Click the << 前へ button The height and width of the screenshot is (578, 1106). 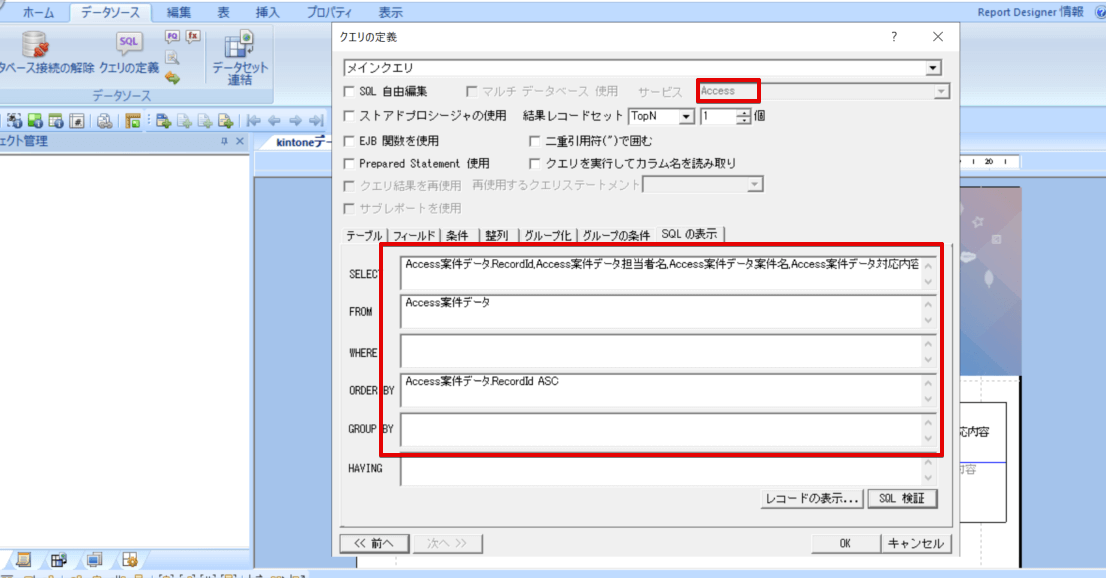pos(375,543)
